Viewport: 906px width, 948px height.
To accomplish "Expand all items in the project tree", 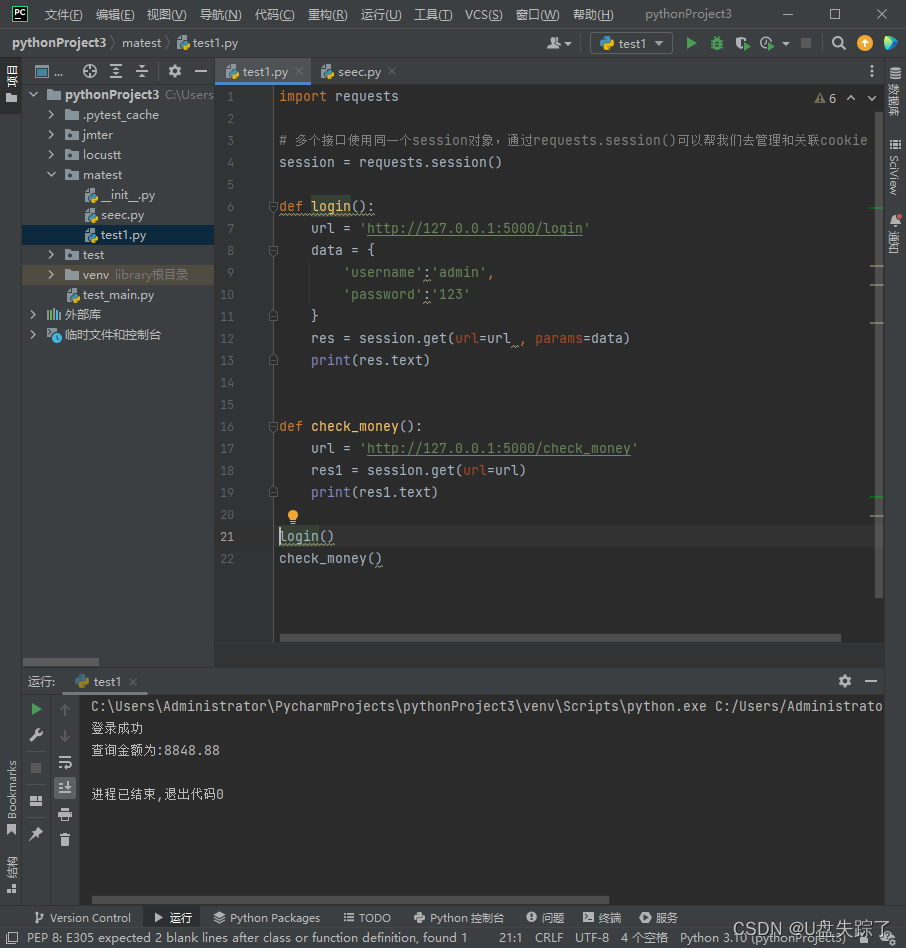I will coord(116,71).
